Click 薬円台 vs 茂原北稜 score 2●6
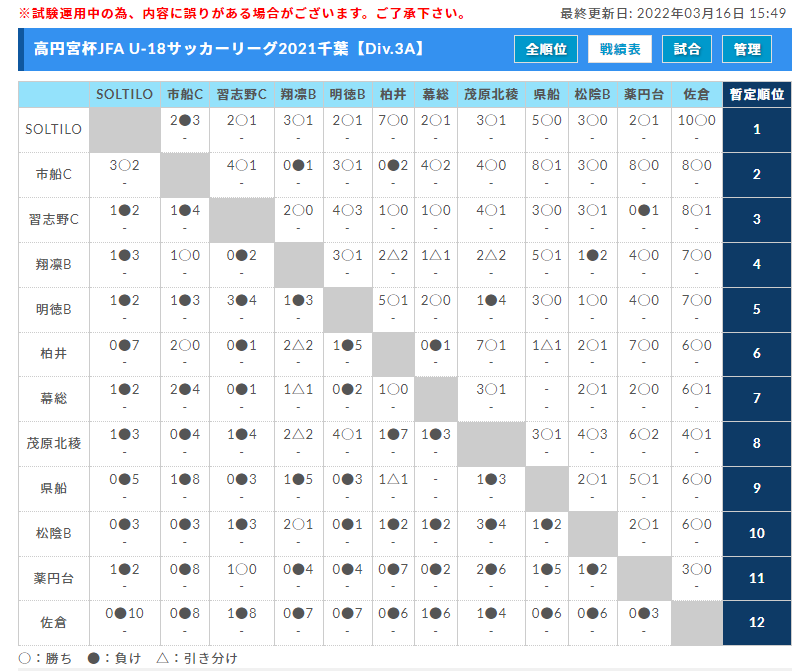This screenshot has width=806, height=671. 491,569
